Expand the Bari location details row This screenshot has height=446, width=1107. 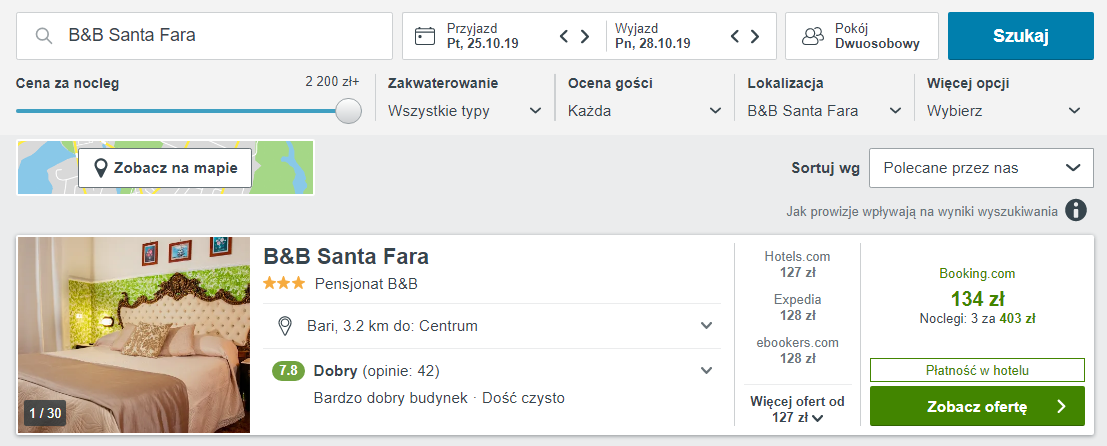click(x=706, y=326)
